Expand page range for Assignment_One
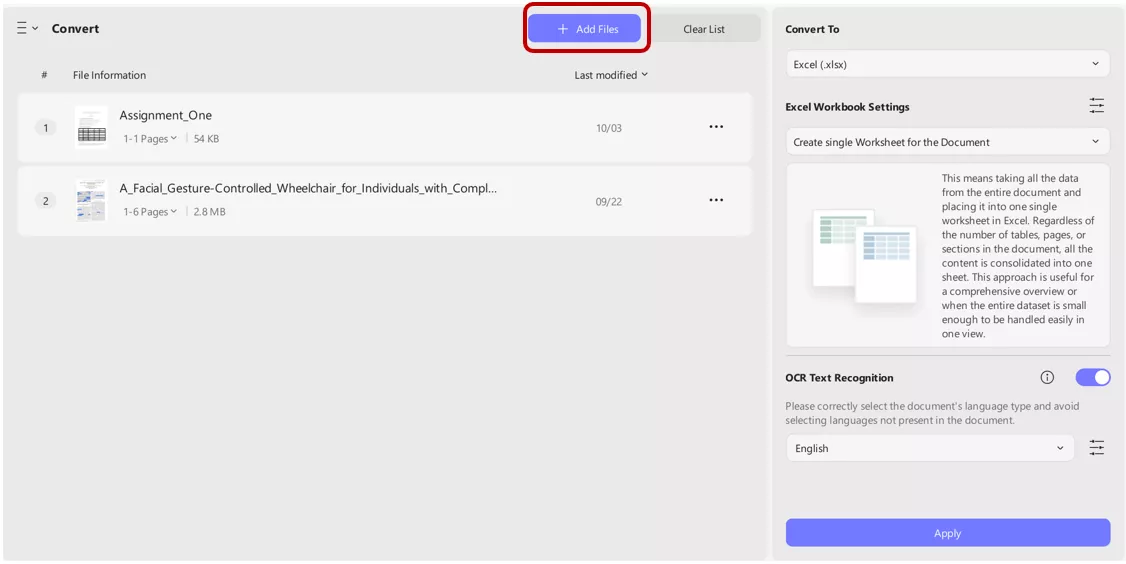The image size is (1126, 564). pos(150,139)
